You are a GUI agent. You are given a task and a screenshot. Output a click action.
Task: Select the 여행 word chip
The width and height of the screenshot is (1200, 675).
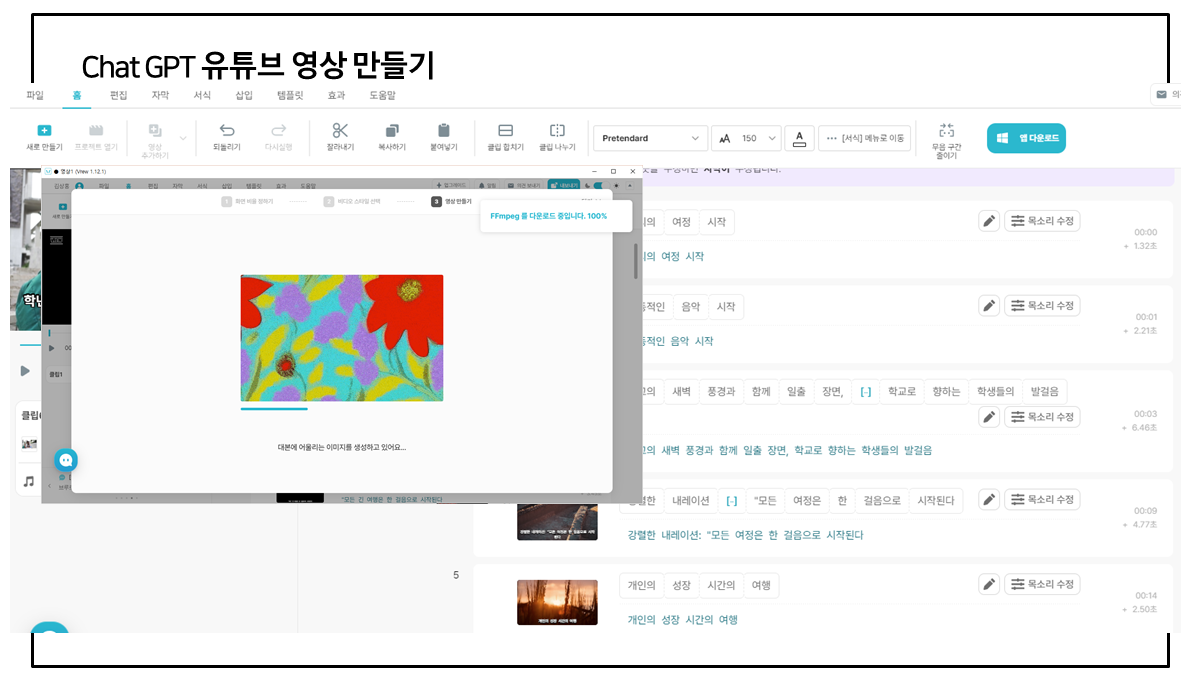[x=762, y=585]
